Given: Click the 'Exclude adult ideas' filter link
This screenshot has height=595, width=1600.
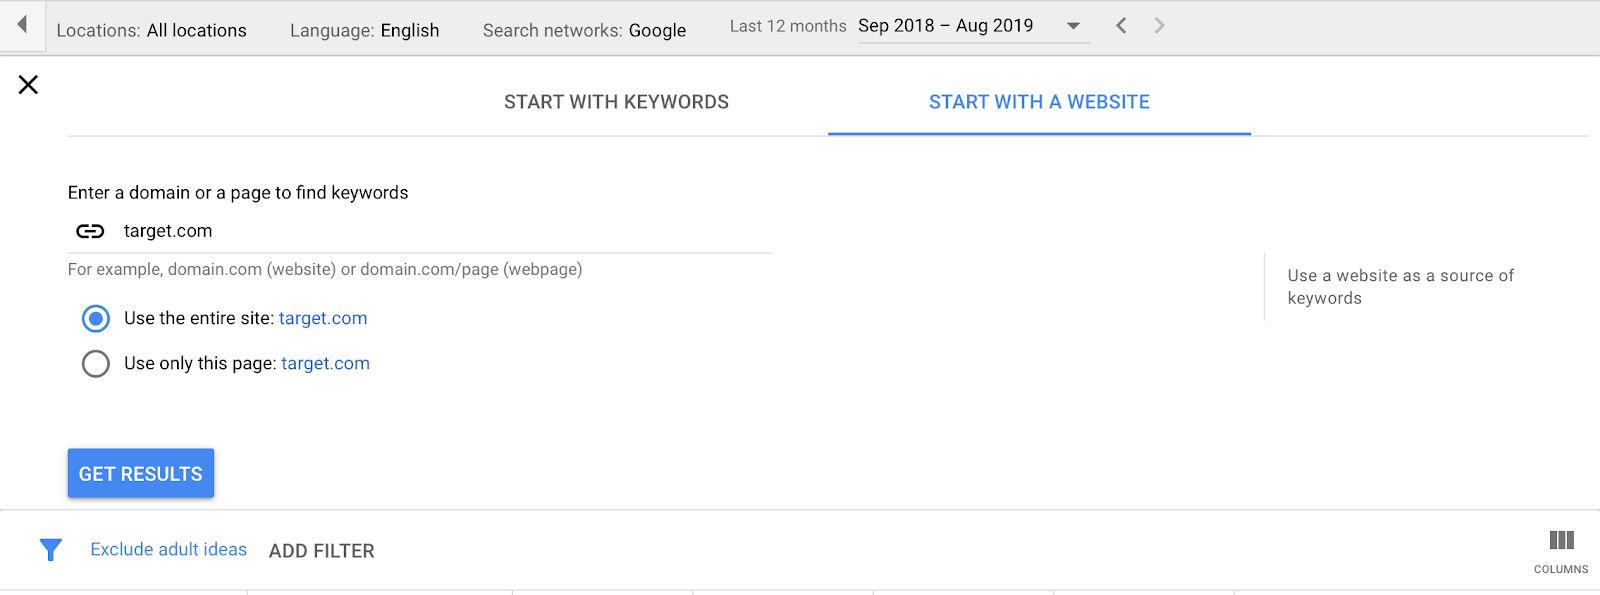Looking at the screenshot, I should click(168, 549).
